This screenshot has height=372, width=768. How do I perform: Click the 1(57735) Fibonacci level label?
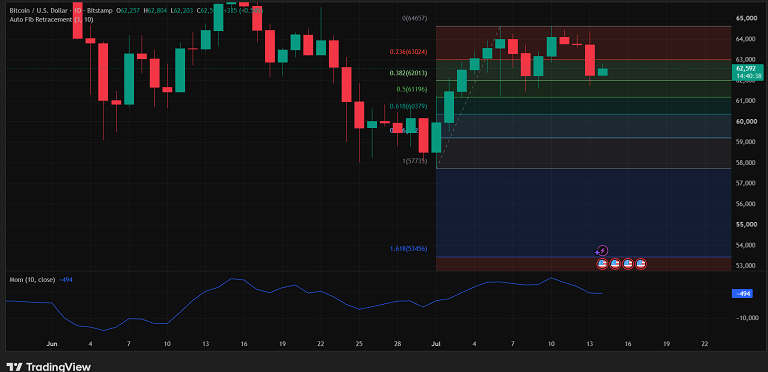415,161
